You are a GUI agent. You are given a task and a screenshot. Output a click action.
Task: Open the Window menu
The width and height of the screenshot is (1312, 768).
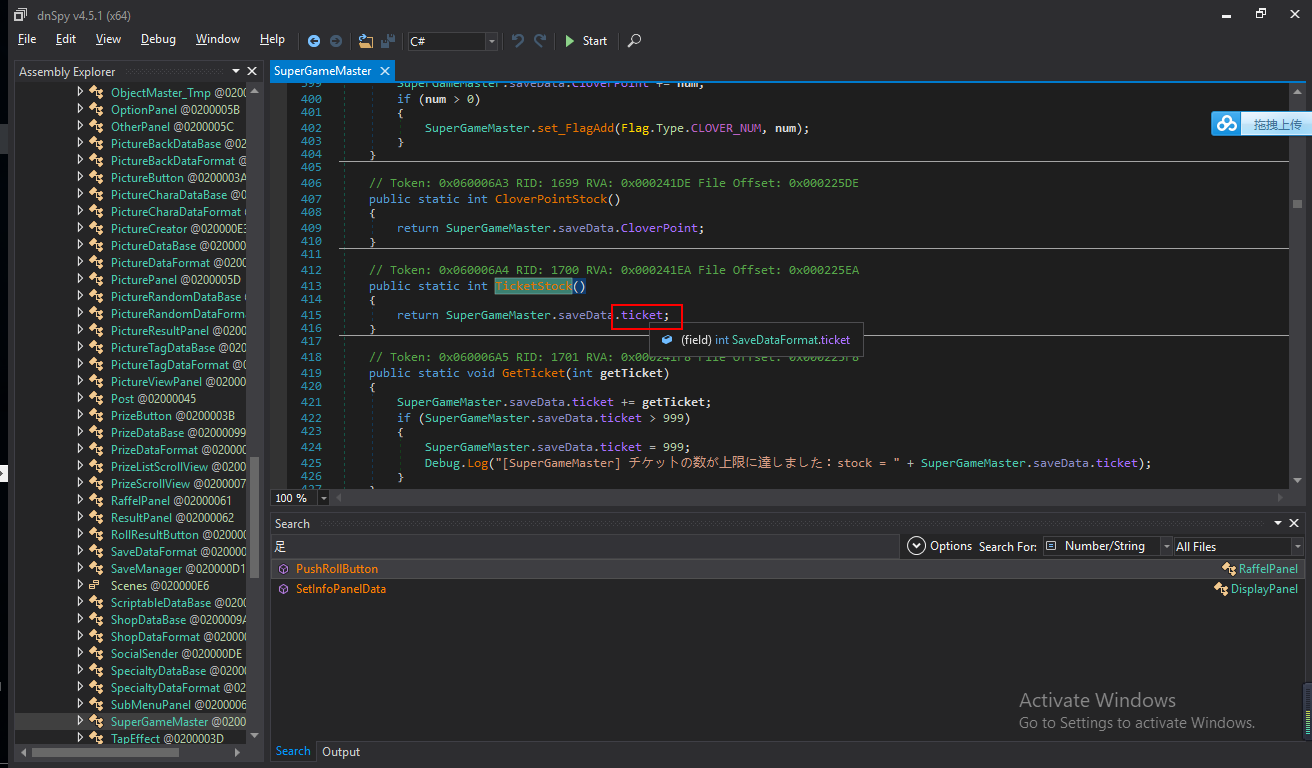(x=218, y=39)
